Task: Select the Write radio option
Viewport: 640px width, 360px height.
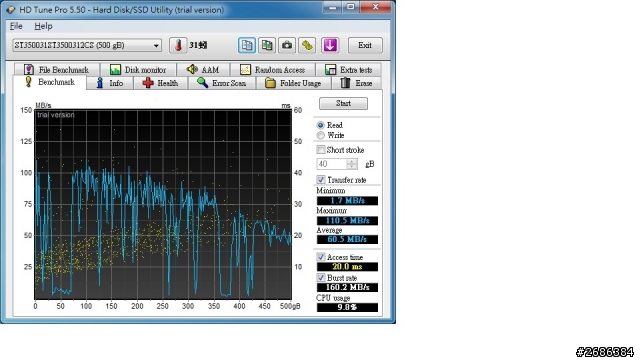Action: [321, 135]
